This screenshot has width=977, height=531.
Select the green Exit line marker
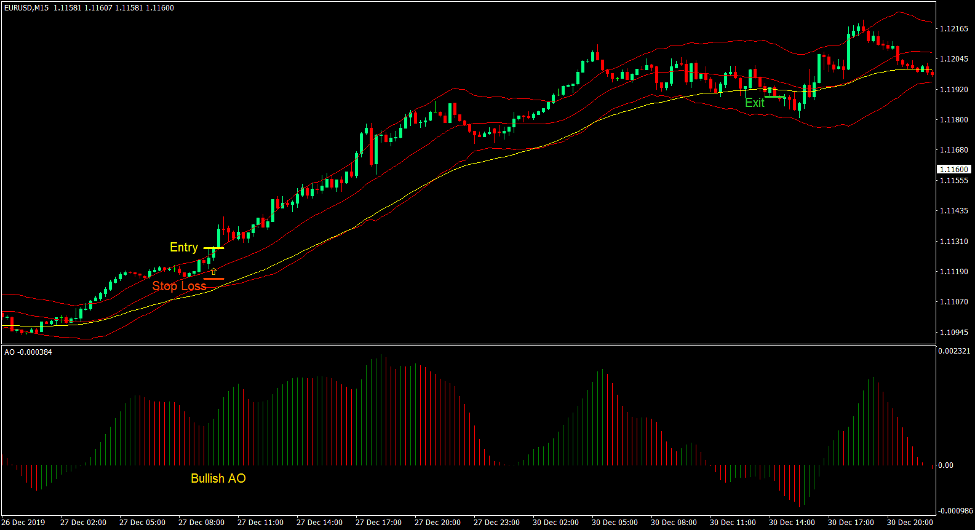[776, 97]
